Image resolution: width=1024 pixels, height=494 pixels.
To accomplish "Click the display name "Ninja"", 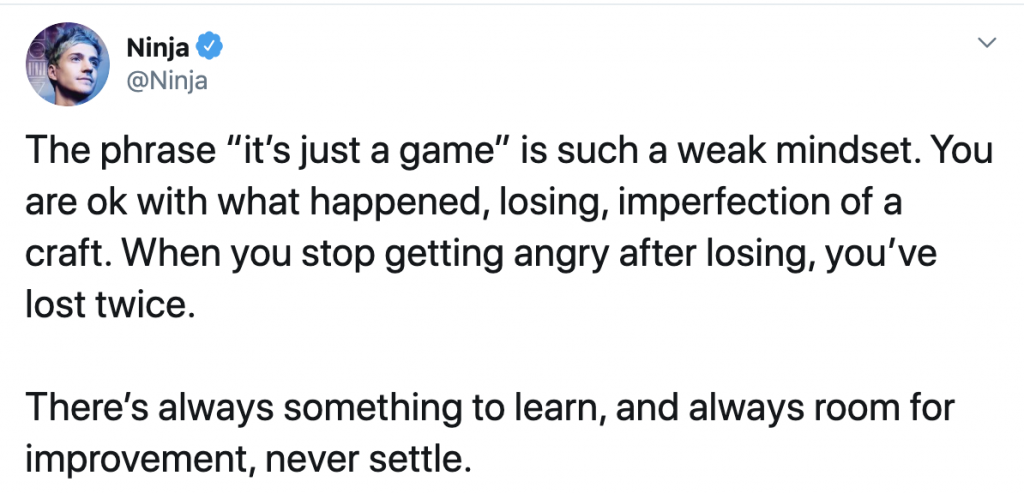I will coord(159,46).
